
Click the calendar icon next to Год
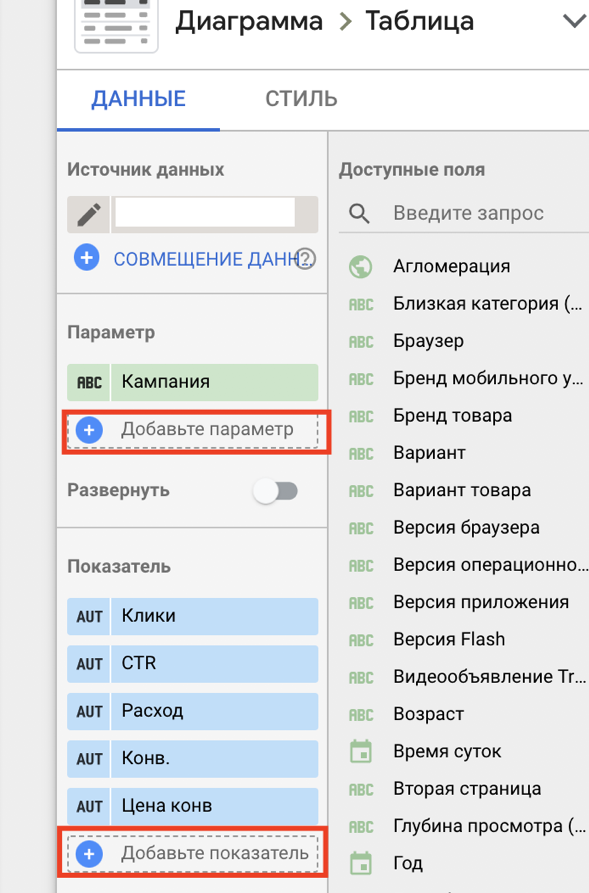point(361,863)
